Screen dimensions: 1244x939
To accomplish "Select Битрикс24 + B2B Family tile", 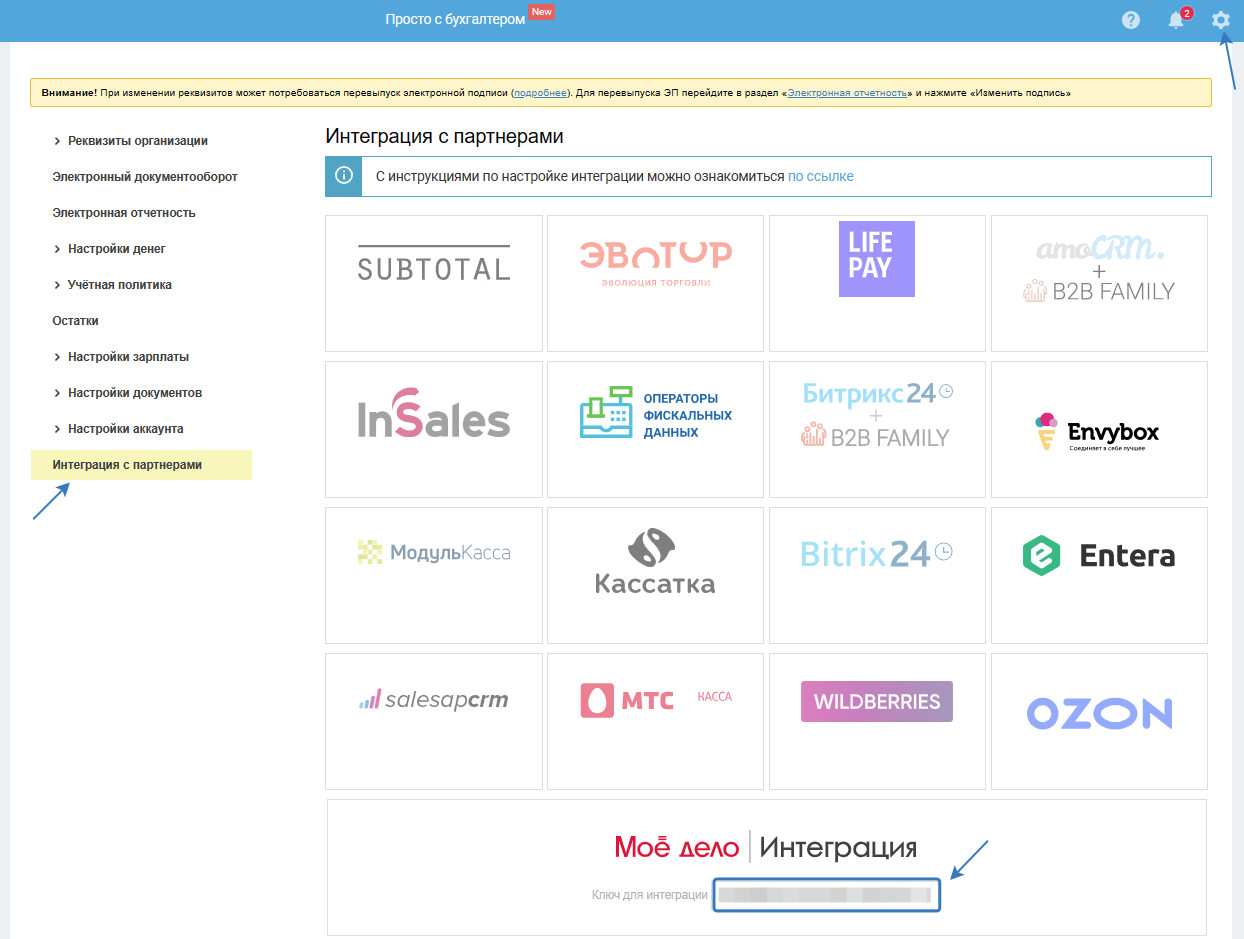I will coord(877,429).
